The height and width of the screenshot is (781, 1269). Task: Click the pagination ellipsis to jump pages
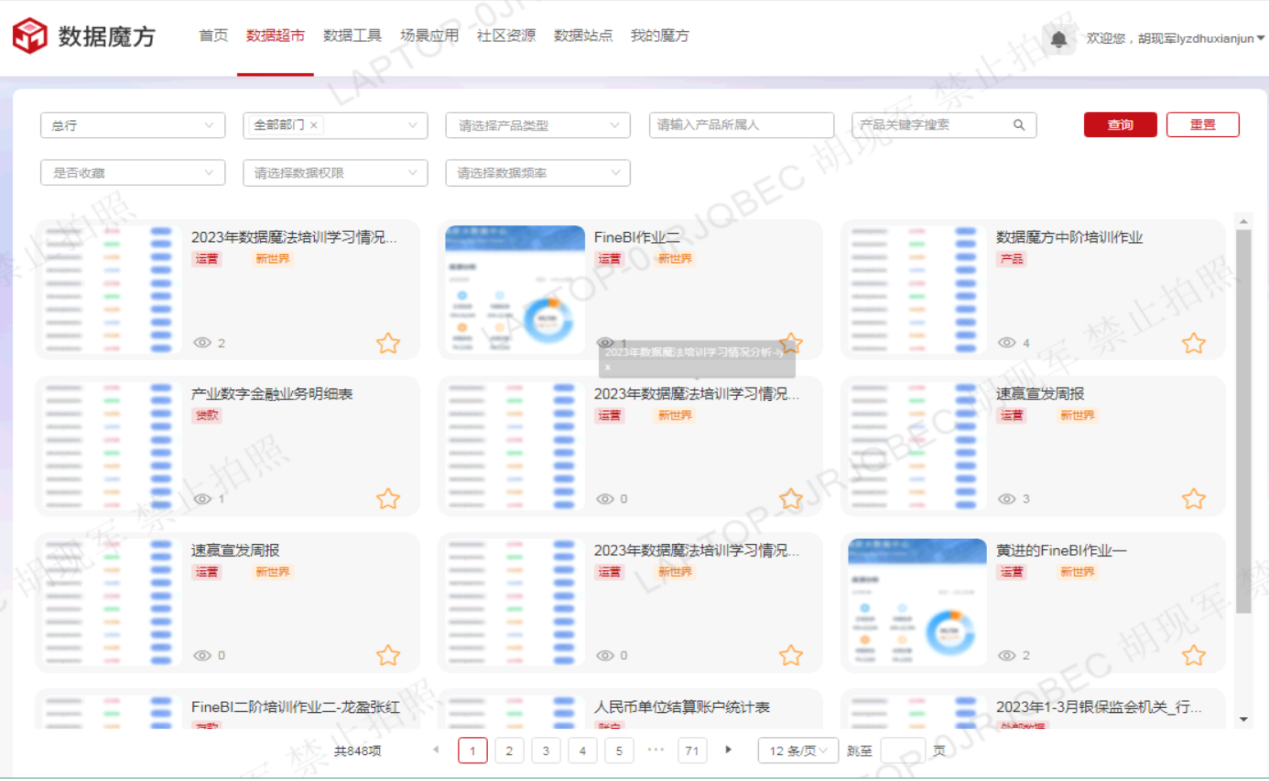click(656, 749)
